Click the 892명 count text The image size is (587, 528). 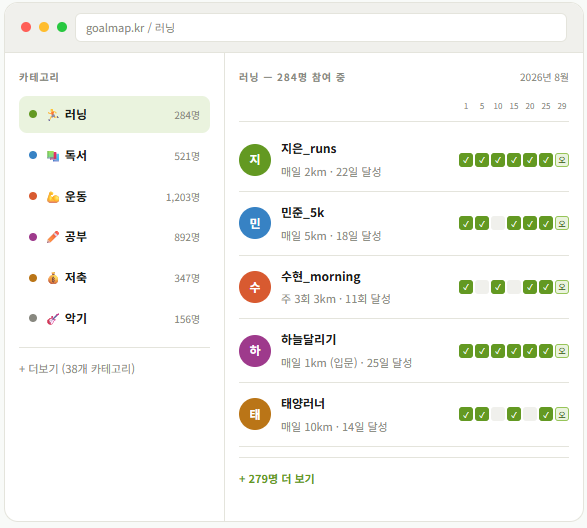click(187, 238)
